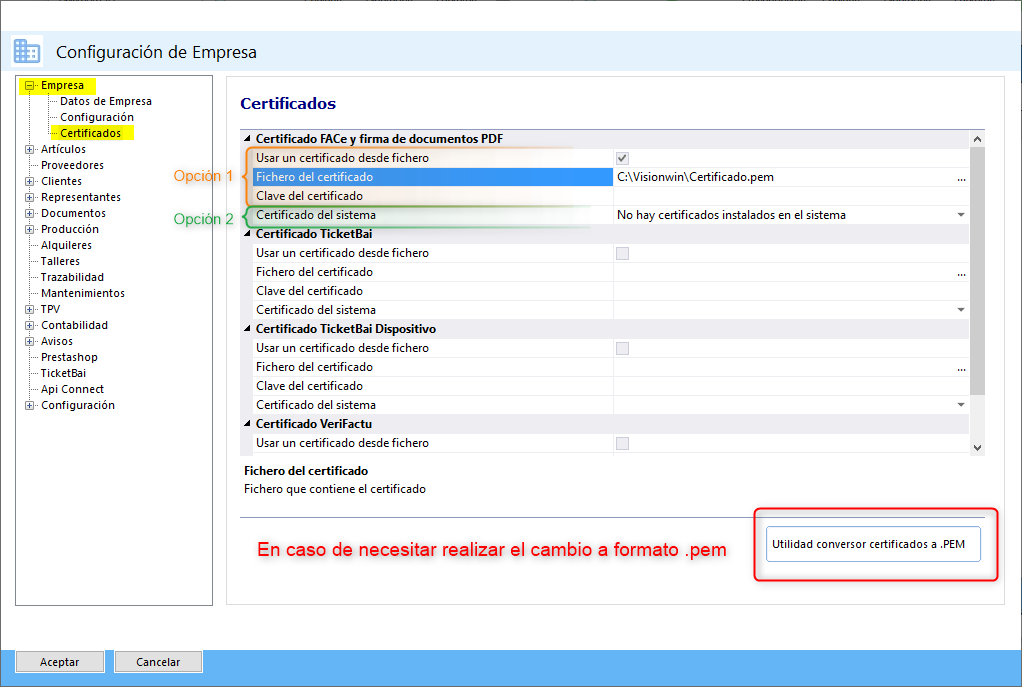The width and height of the screenshot is (1022, 687).
Task: Collapse 'Certificado TicketBai Dispositivo' section
Action: pos(248,329)
